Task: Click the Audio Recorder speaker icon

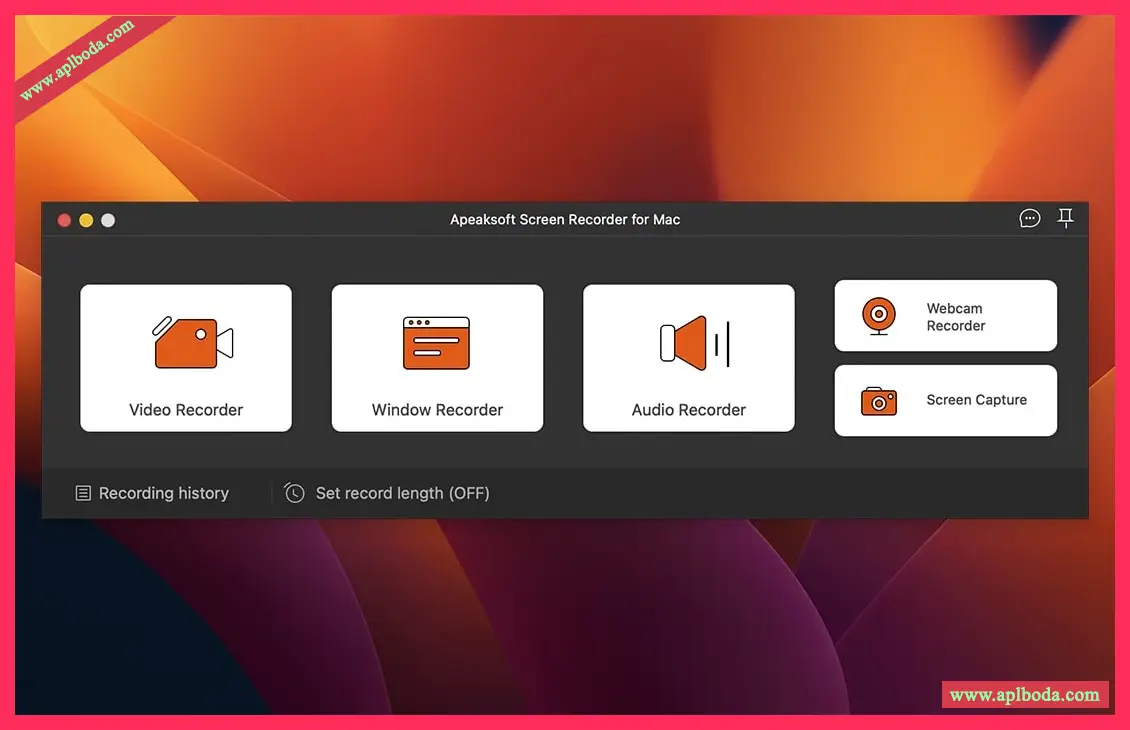Action: click(x=695, y=343)
